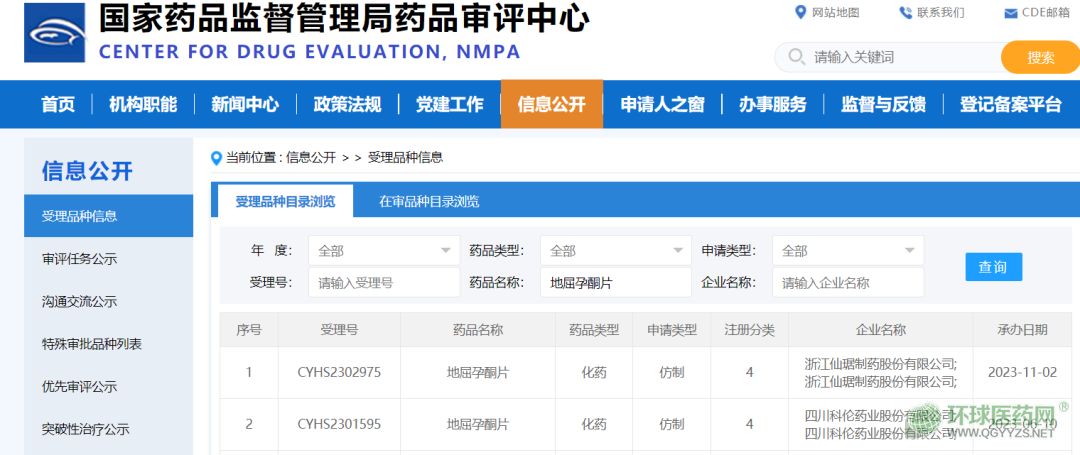Click the current location pin icon

216,158
